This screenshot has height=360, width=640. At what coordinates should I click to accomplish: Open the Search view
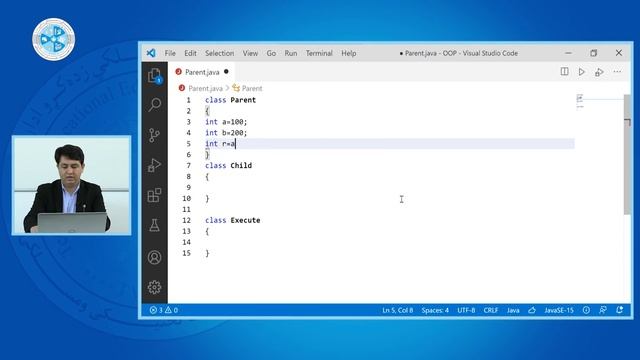pyautogui.click(x=154, y=104)
